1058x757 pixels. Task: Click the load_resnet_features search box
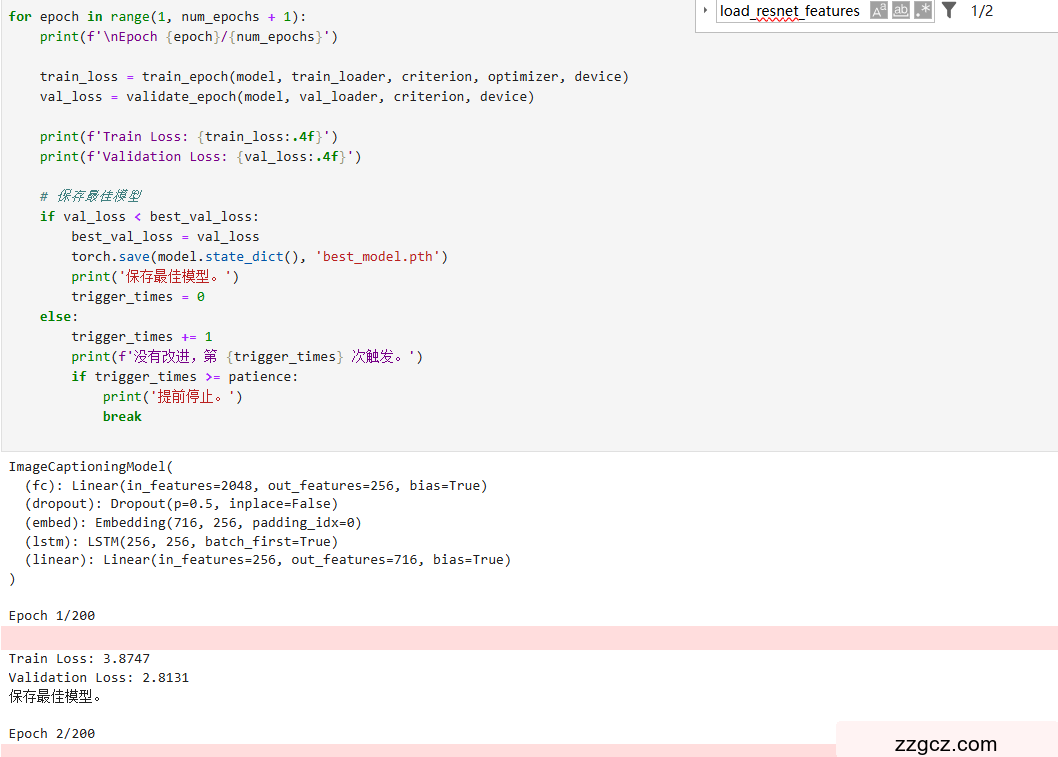tap(789, 11)
